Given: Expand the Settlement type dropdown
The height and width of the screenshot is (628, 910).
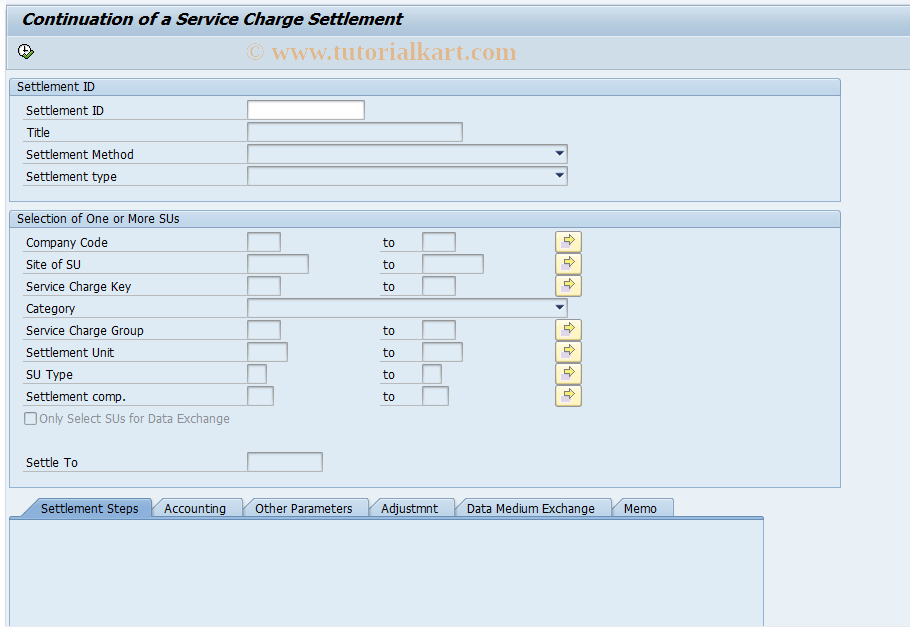Looking at the screenshot, I should tap(559, 176).
